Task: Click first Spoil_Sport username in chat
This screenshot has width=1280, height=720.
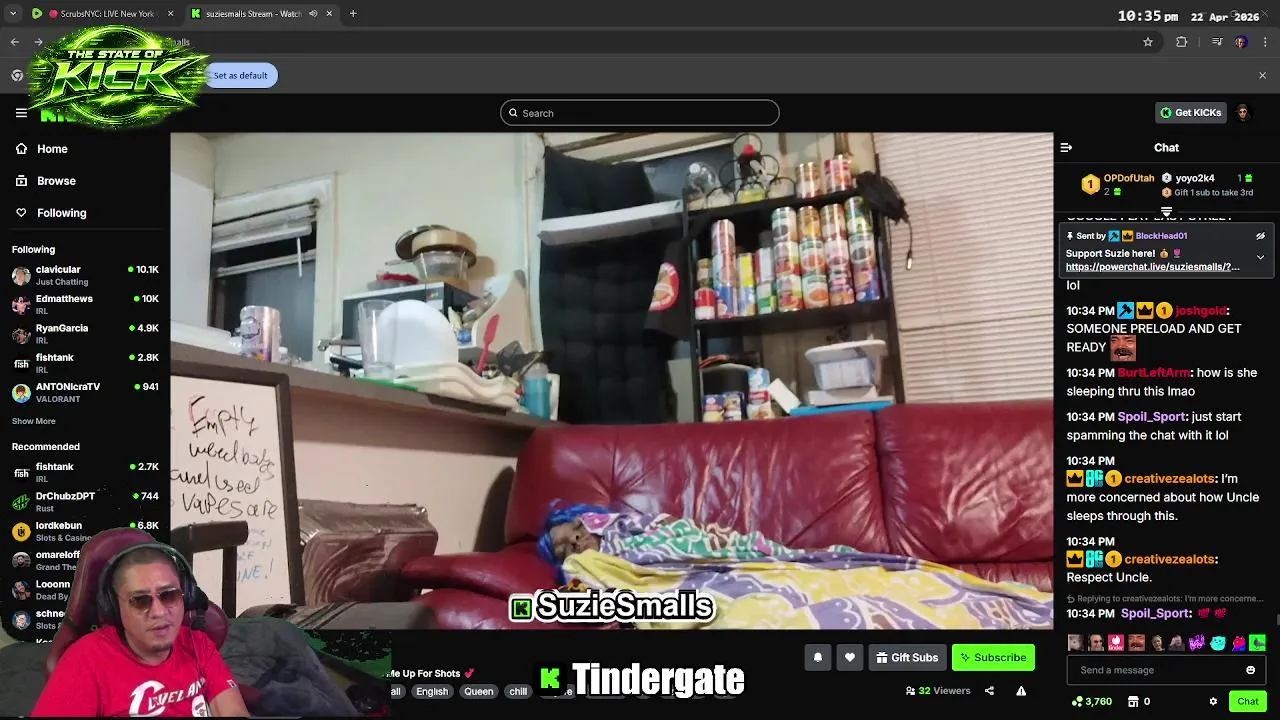Action: (x=1153, y=417)
